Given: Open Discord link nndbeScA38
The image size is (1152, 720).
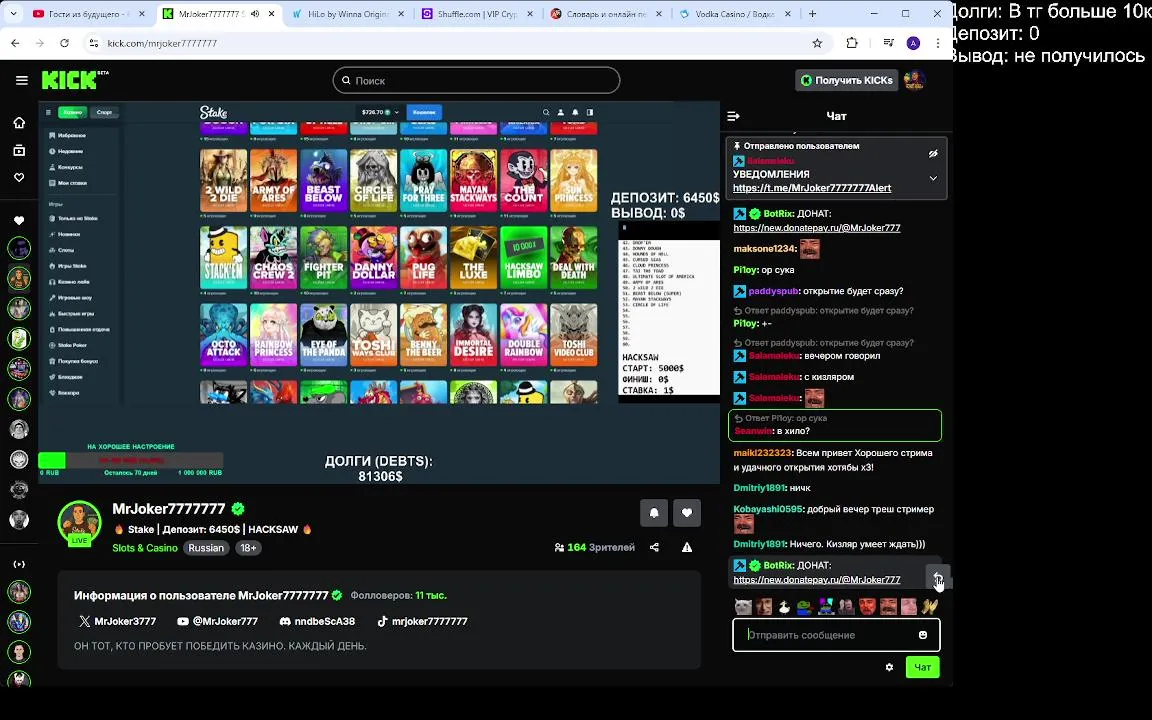Looking at the screenshot, I should coord(317,621).
